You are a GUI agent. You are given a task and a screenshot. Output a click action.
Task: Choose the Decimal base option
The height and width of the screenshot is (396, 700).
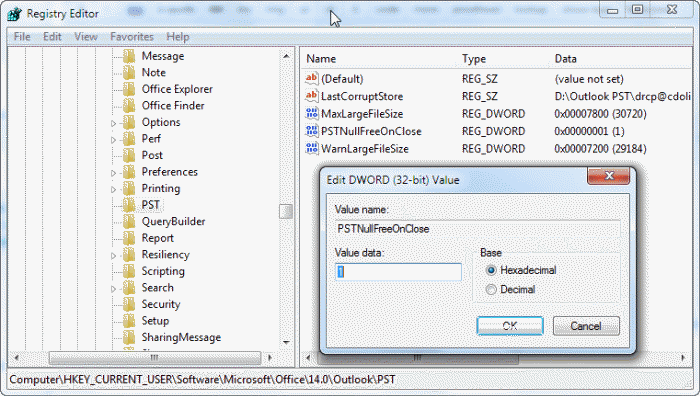(x=491, y=289)
